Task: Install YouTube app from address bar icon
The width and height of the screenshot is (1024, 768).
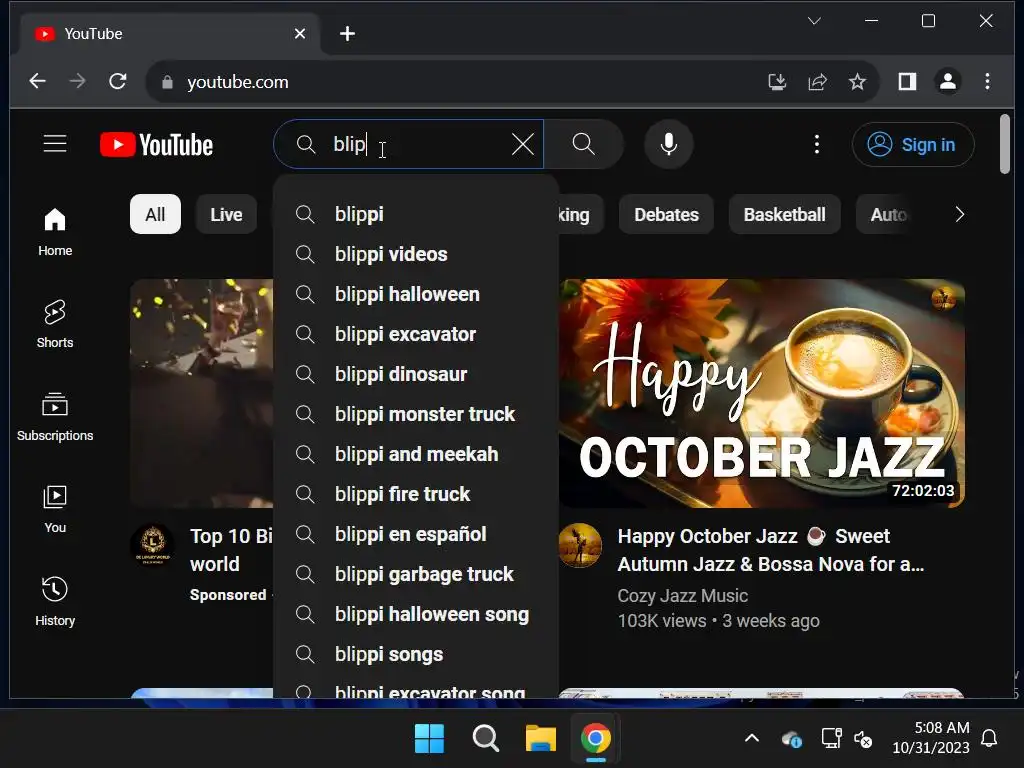Action: click(x=777, y=82)
